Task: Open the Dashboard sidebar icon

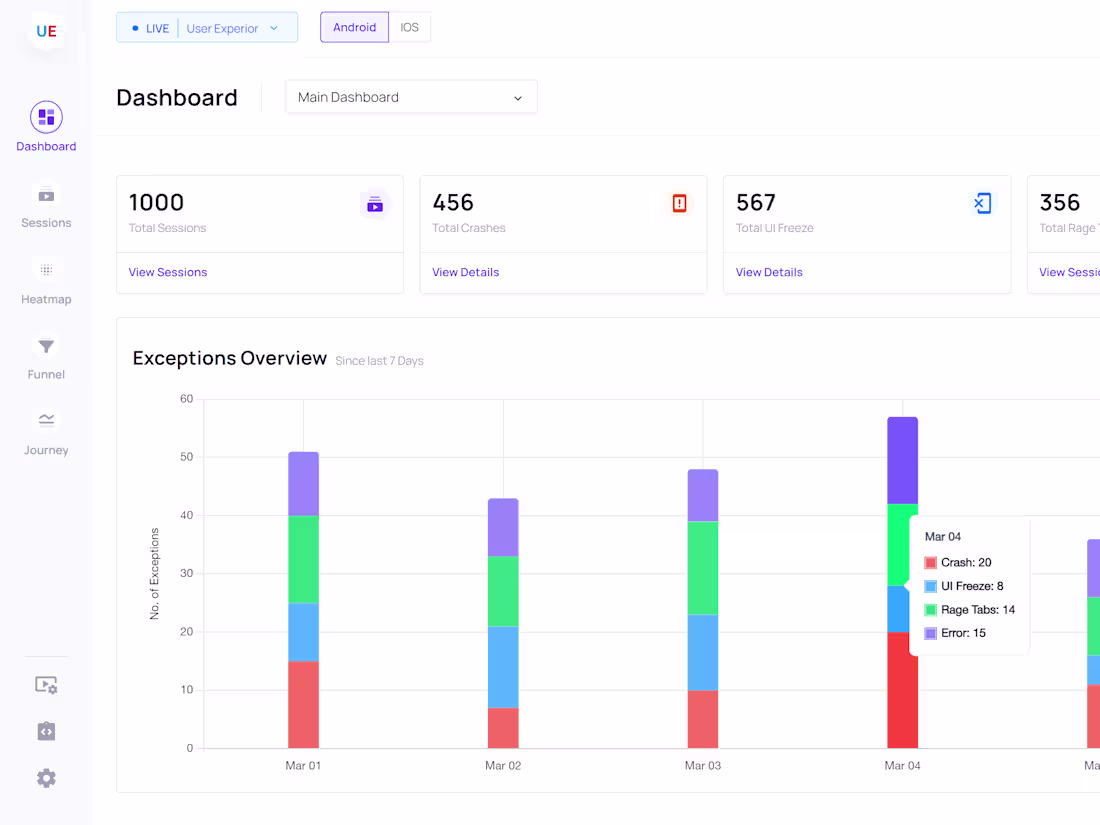Action: (x=46, y=118)
